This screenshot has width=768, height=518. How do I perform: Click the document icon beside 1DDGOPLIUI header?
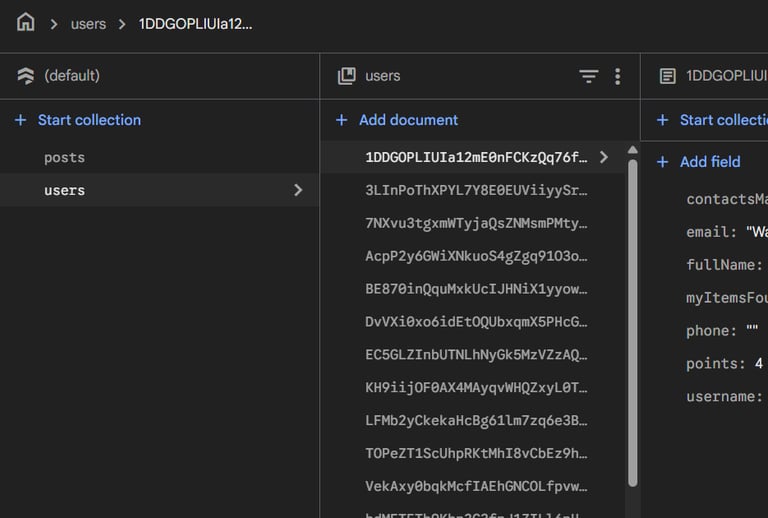(x=668, y=76)
